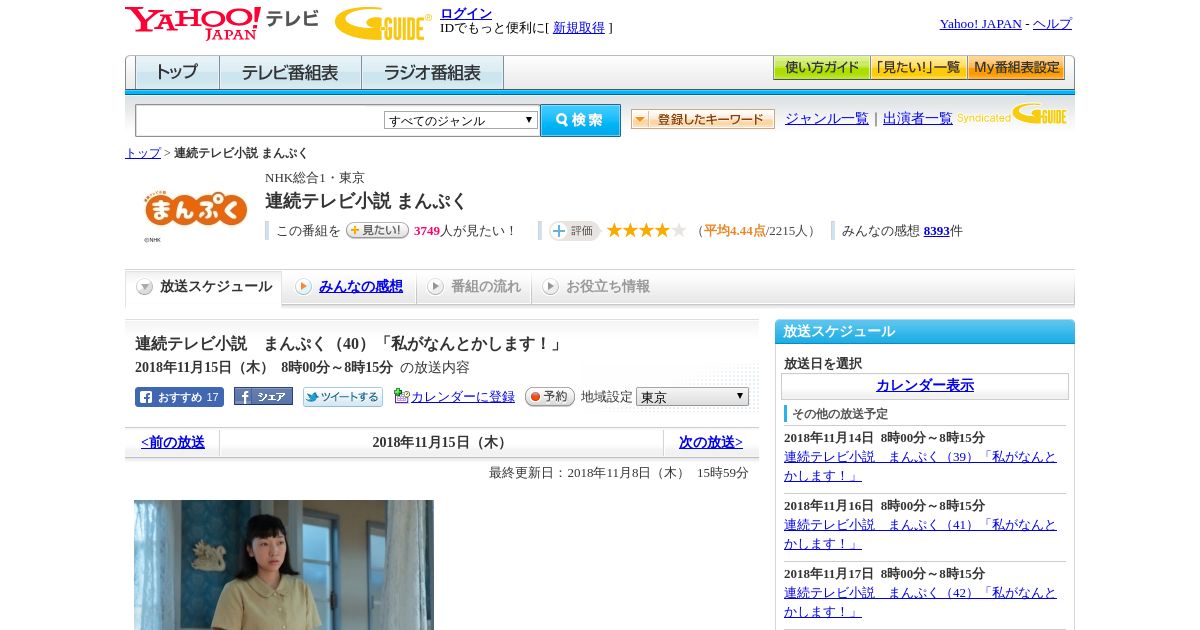Open the Yahoo! JAPAN link
1200x630 pixels.
point(981,24)
